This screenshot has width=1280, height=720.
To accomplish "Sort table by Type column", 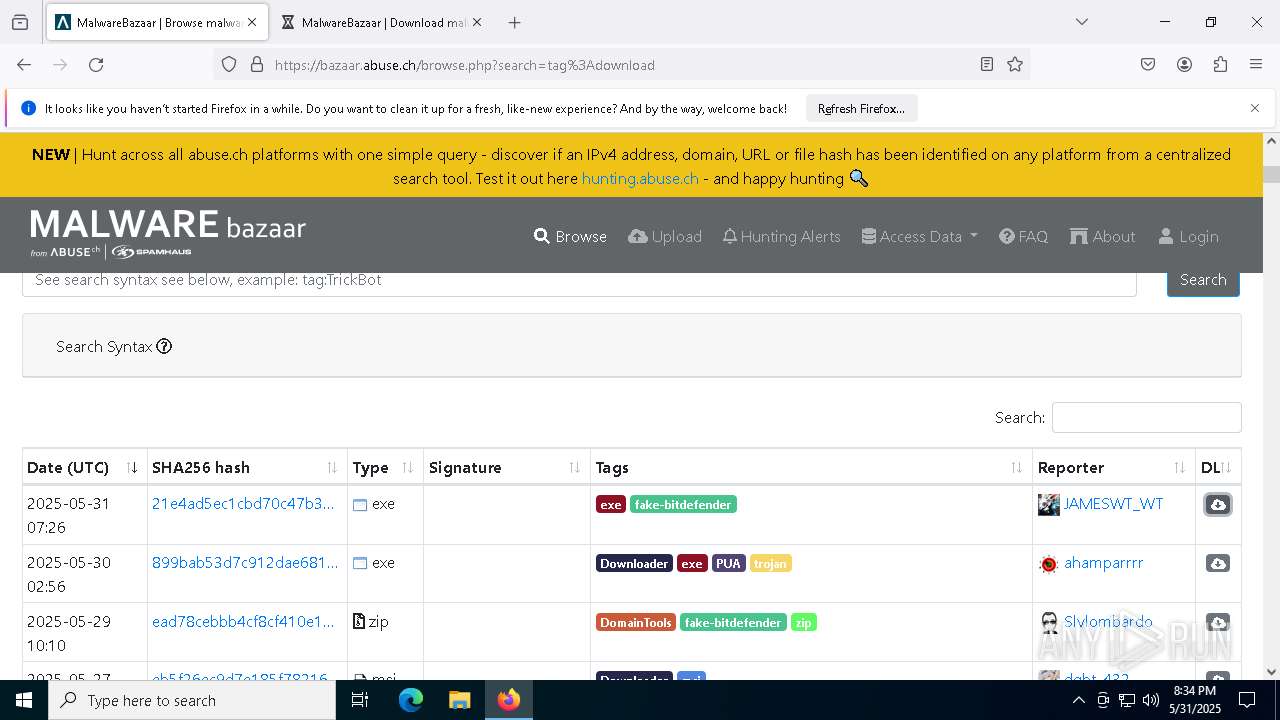I will 385,467.
